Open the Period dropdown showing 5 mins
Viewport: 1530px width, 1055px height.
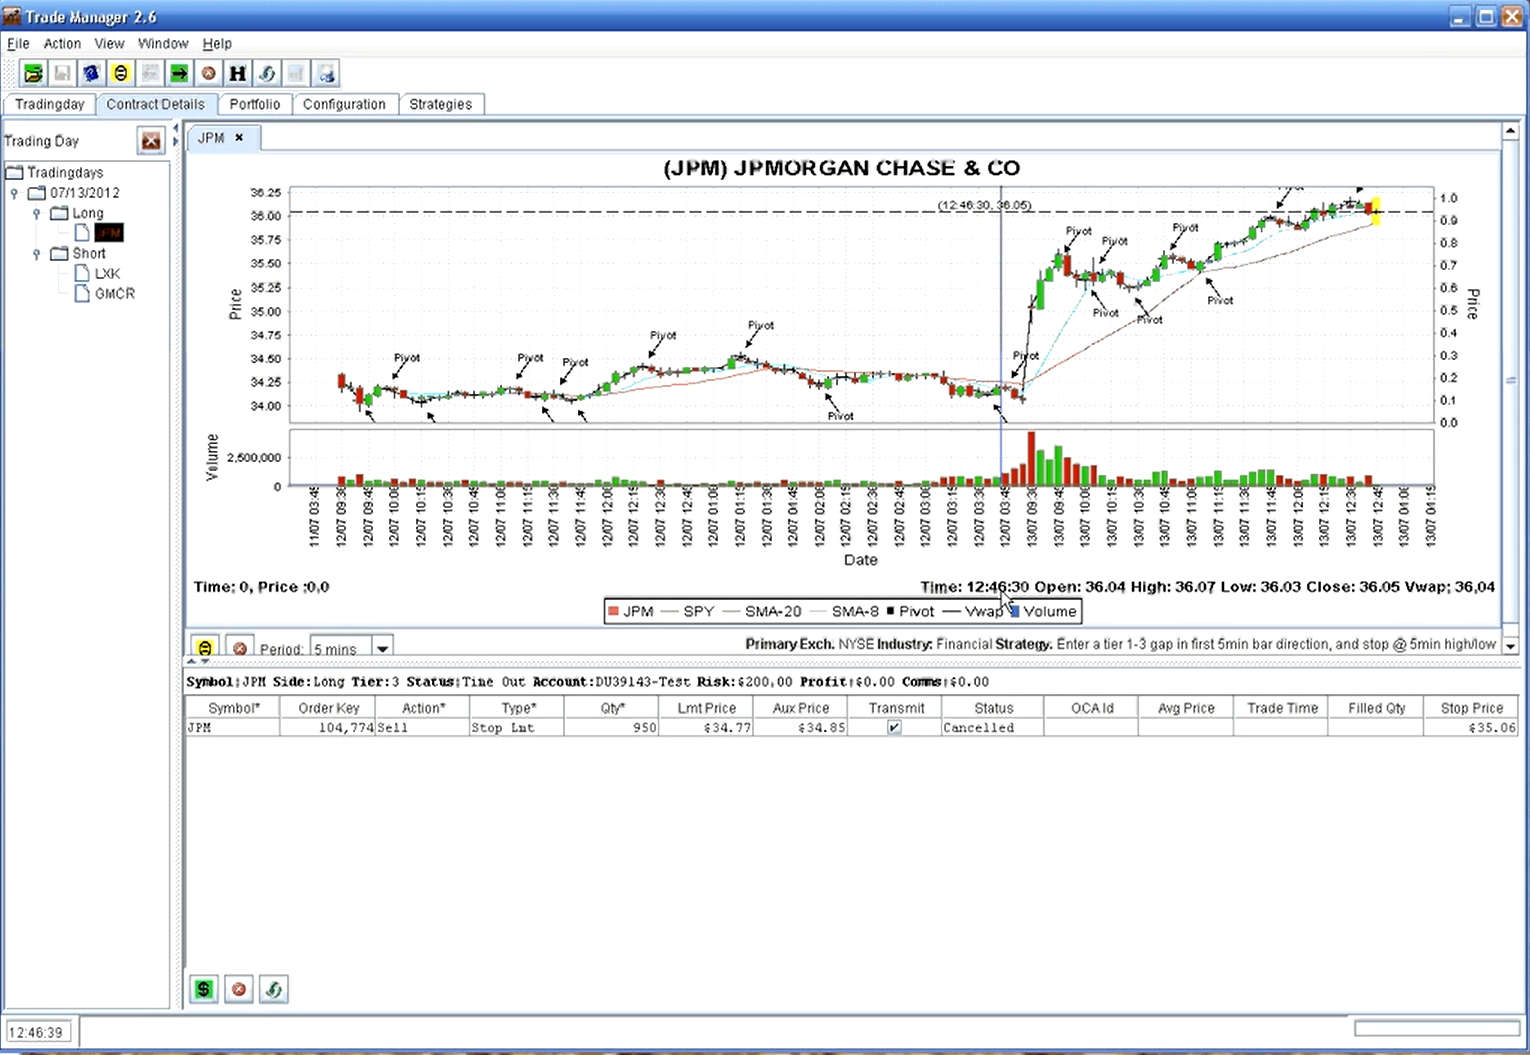click(382, 648)
